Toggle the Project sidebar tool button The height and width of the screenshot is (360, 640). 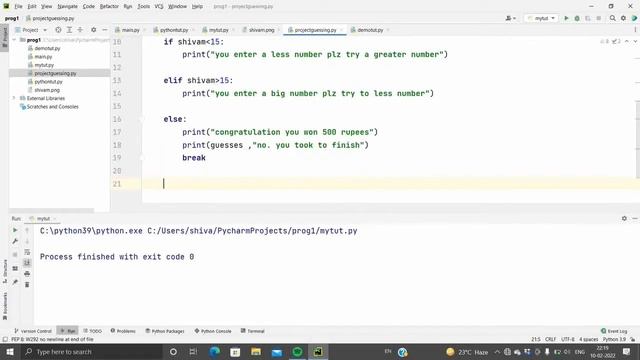point(4,37)
